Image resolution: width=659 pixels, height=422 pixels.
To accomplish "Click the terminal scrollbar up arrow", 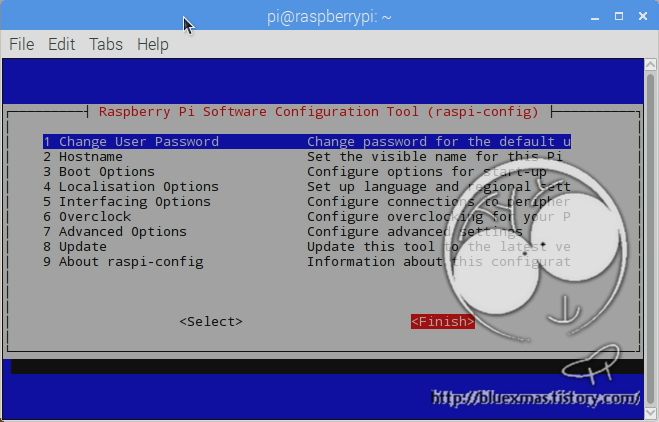I will tap(651, 64).
